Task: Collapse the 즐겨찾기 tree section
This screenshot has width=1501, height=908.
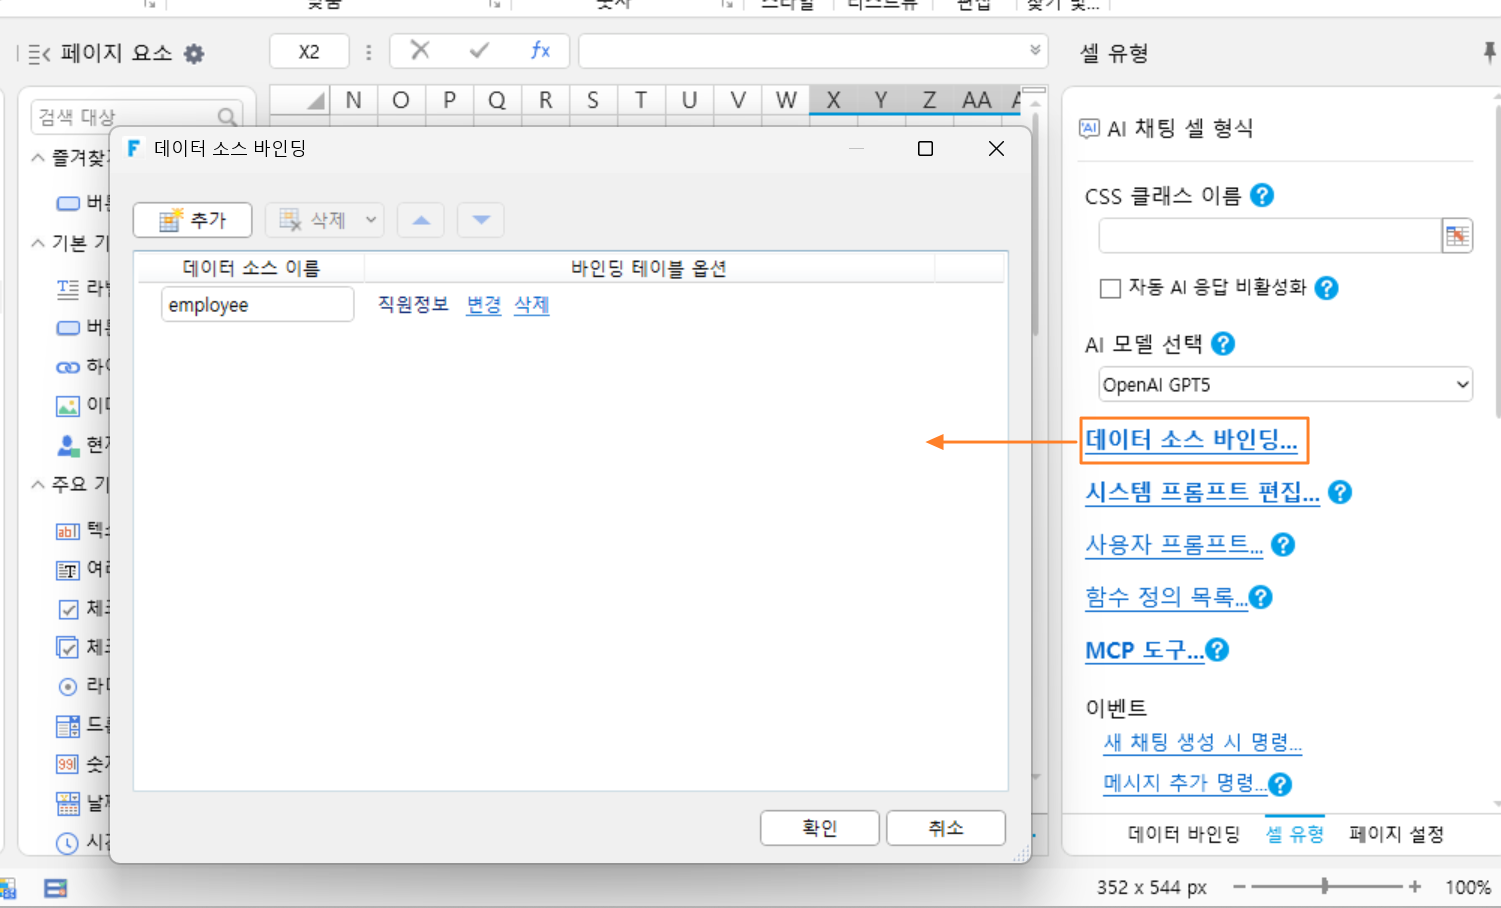Action: click(x=38, y=158)
